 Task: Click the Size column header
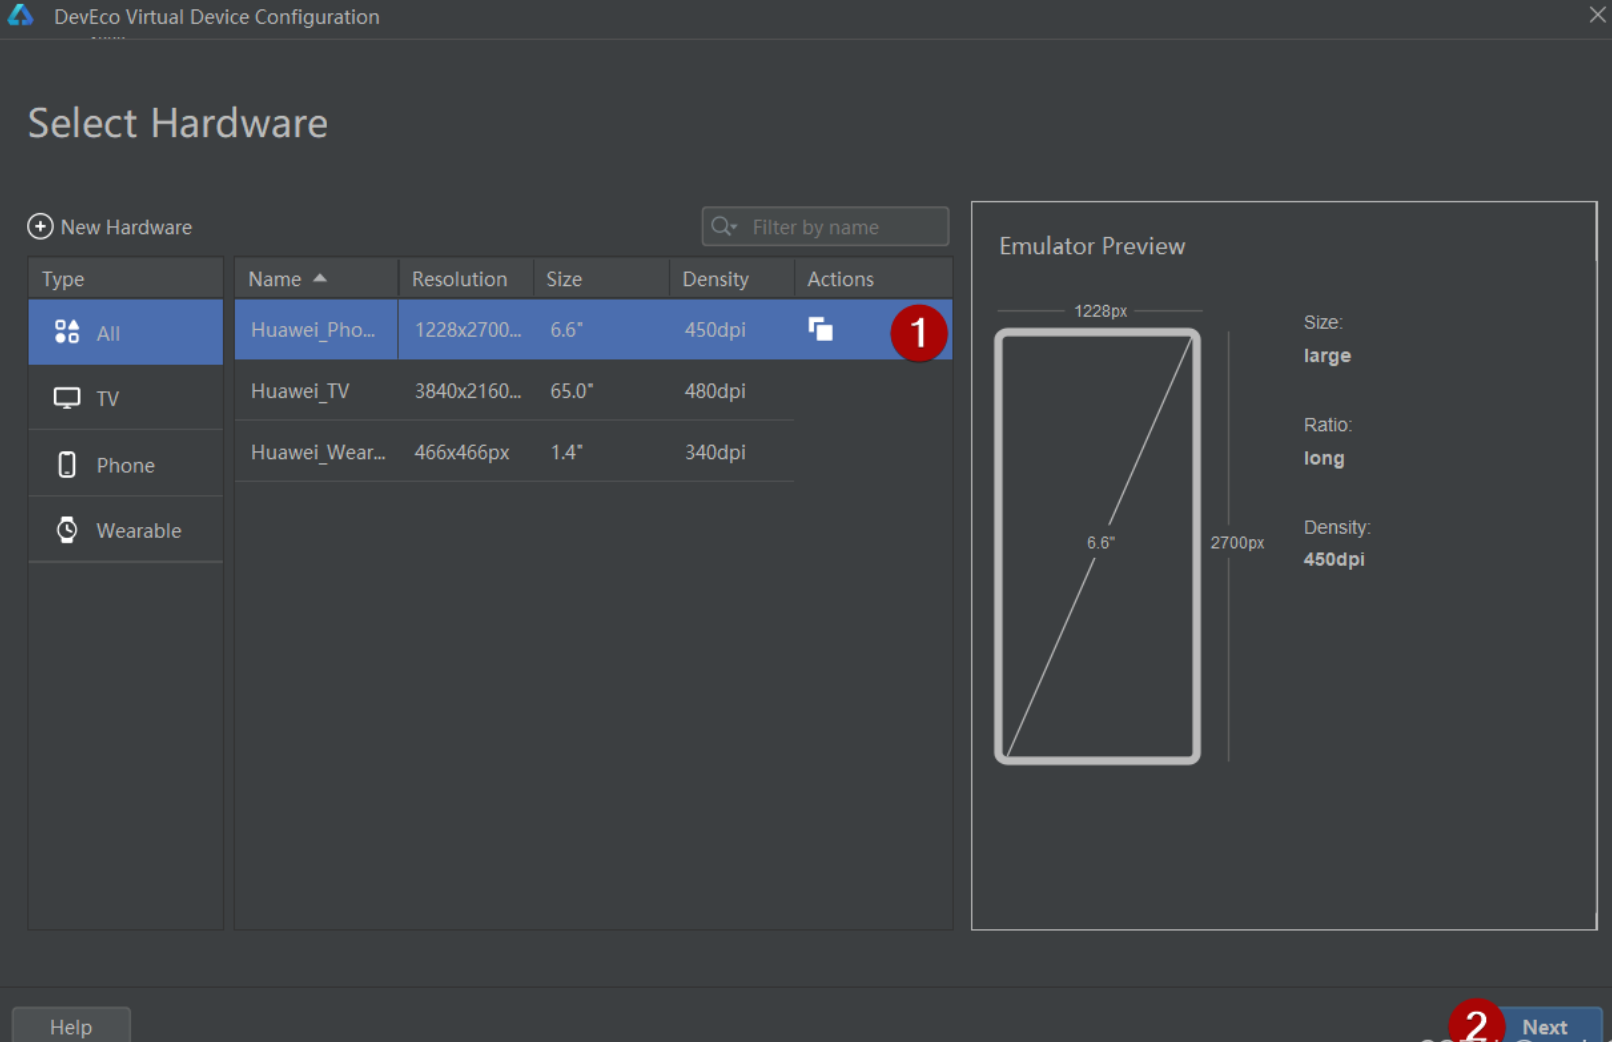click(x=601, y=279)
